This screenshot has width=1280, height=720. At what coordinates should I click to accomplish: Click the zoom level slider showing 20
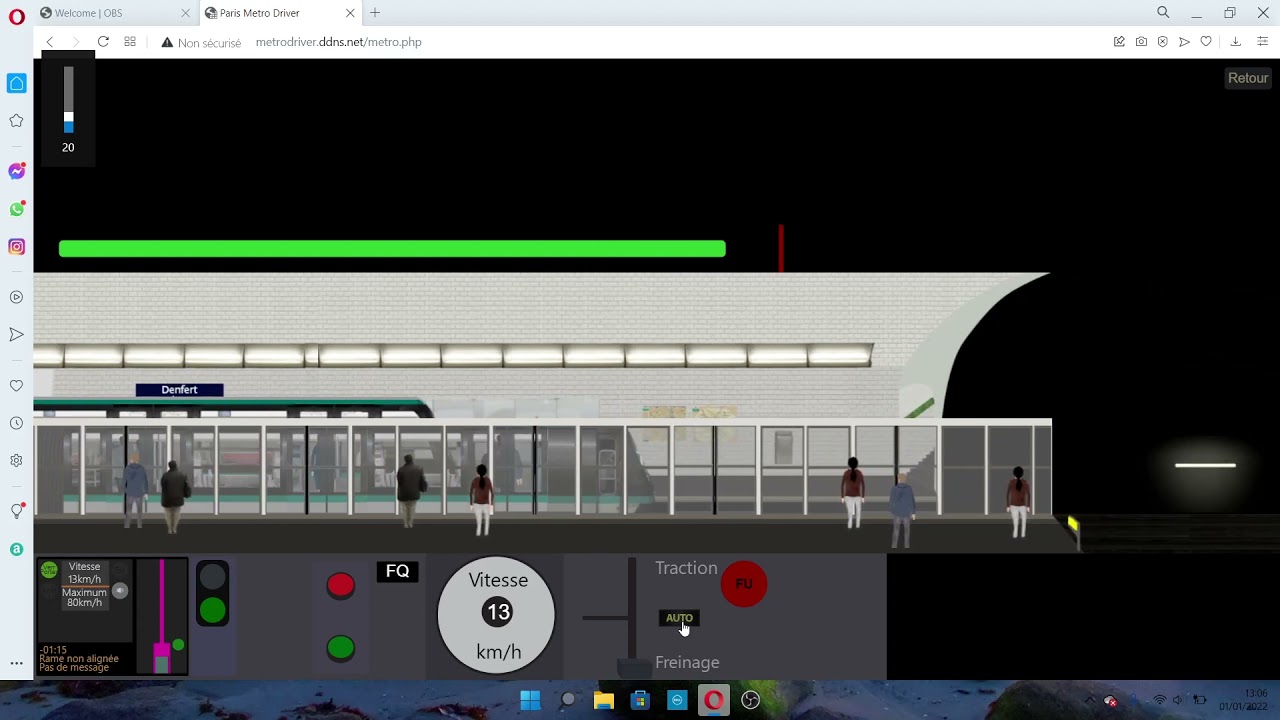click(x=68, y=100)
